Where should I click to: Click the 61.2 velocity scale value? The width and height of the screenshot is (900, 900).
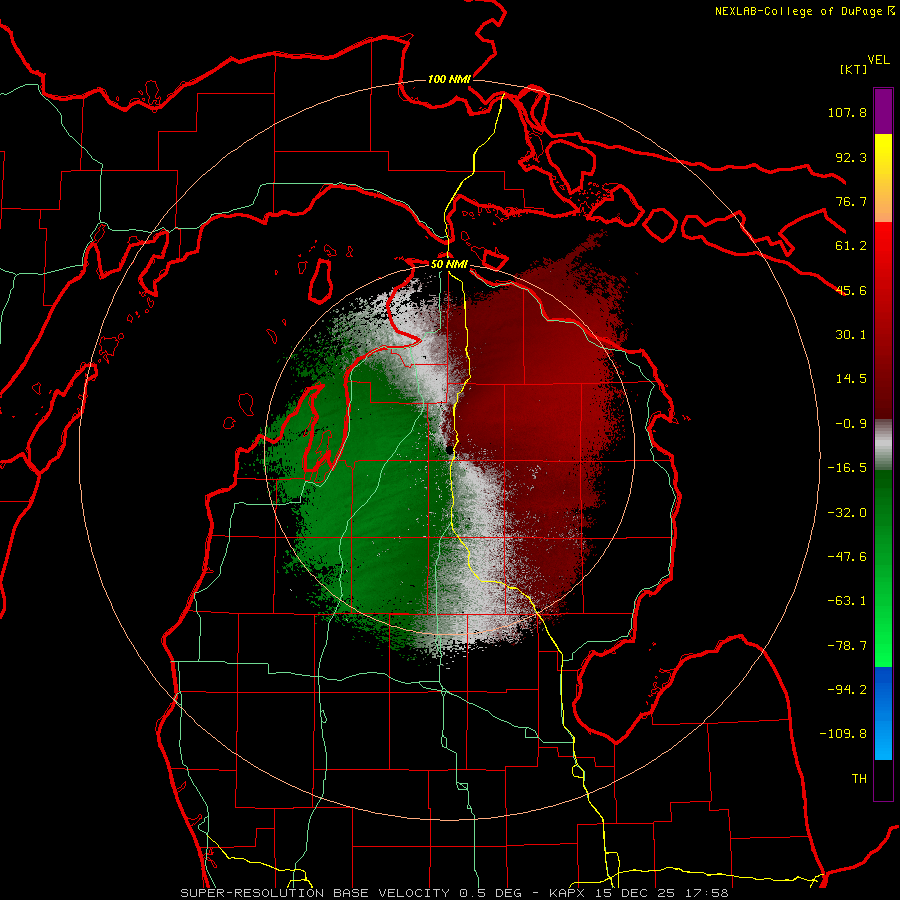coord(851,246)
